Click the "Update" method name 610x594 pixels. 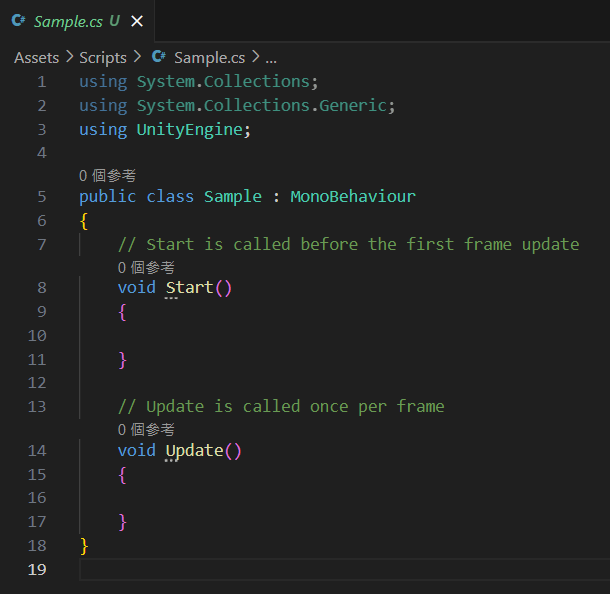[x=195, y=451]
